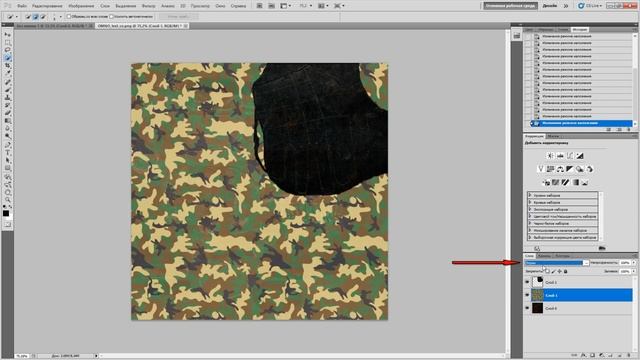Viewport: 640px width, 360px height.
Task: Open the Файл menu
Action: point(22,6)
